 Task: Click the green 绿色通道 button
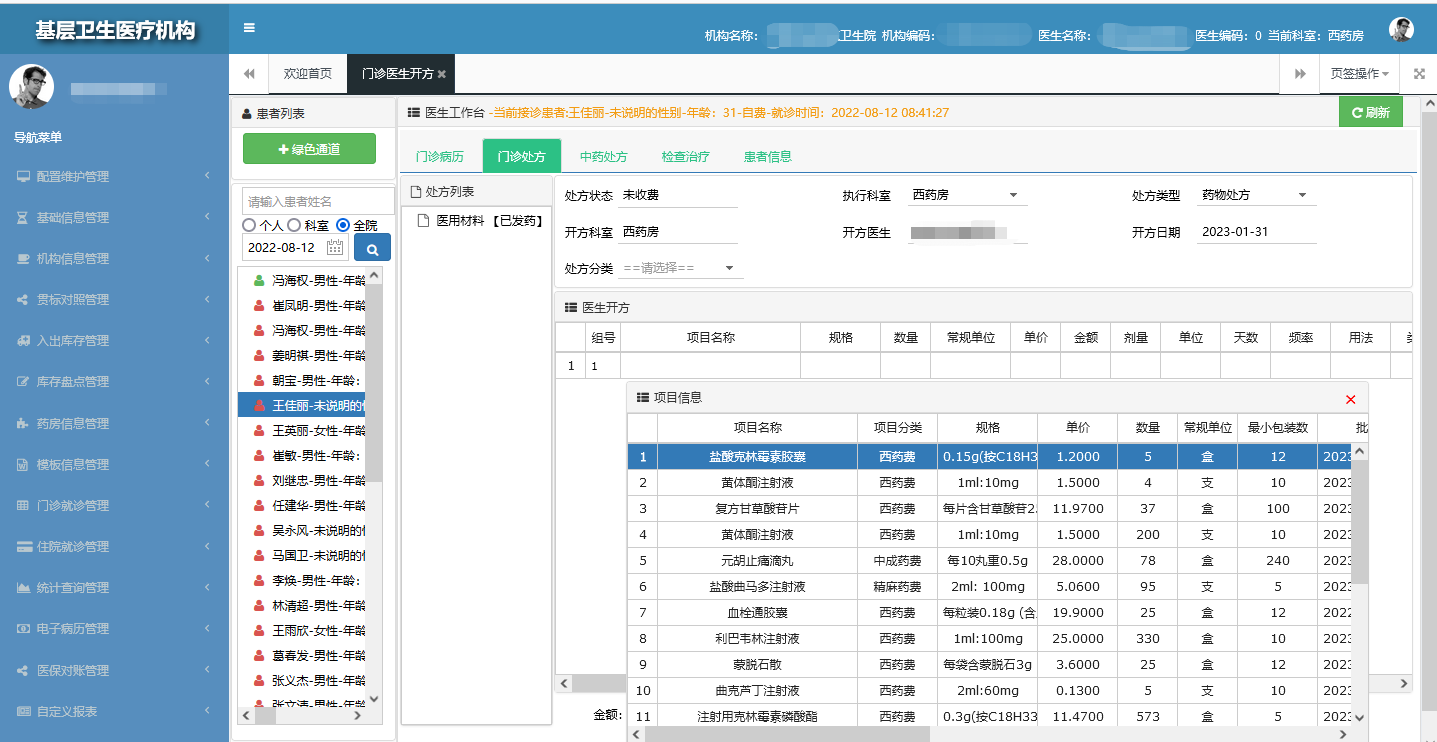click(309, 149)
